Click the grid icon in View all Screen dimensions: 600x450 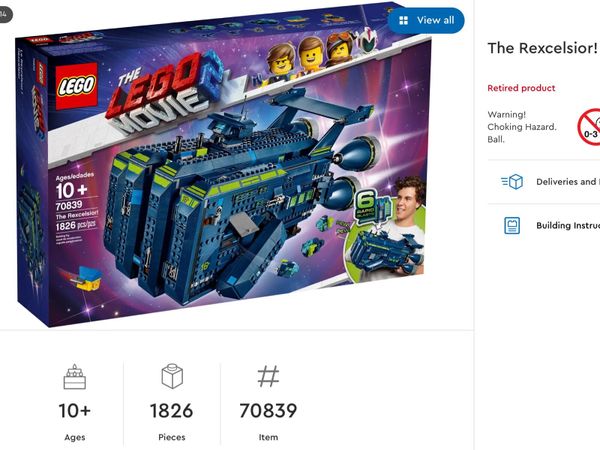point(403,20)
